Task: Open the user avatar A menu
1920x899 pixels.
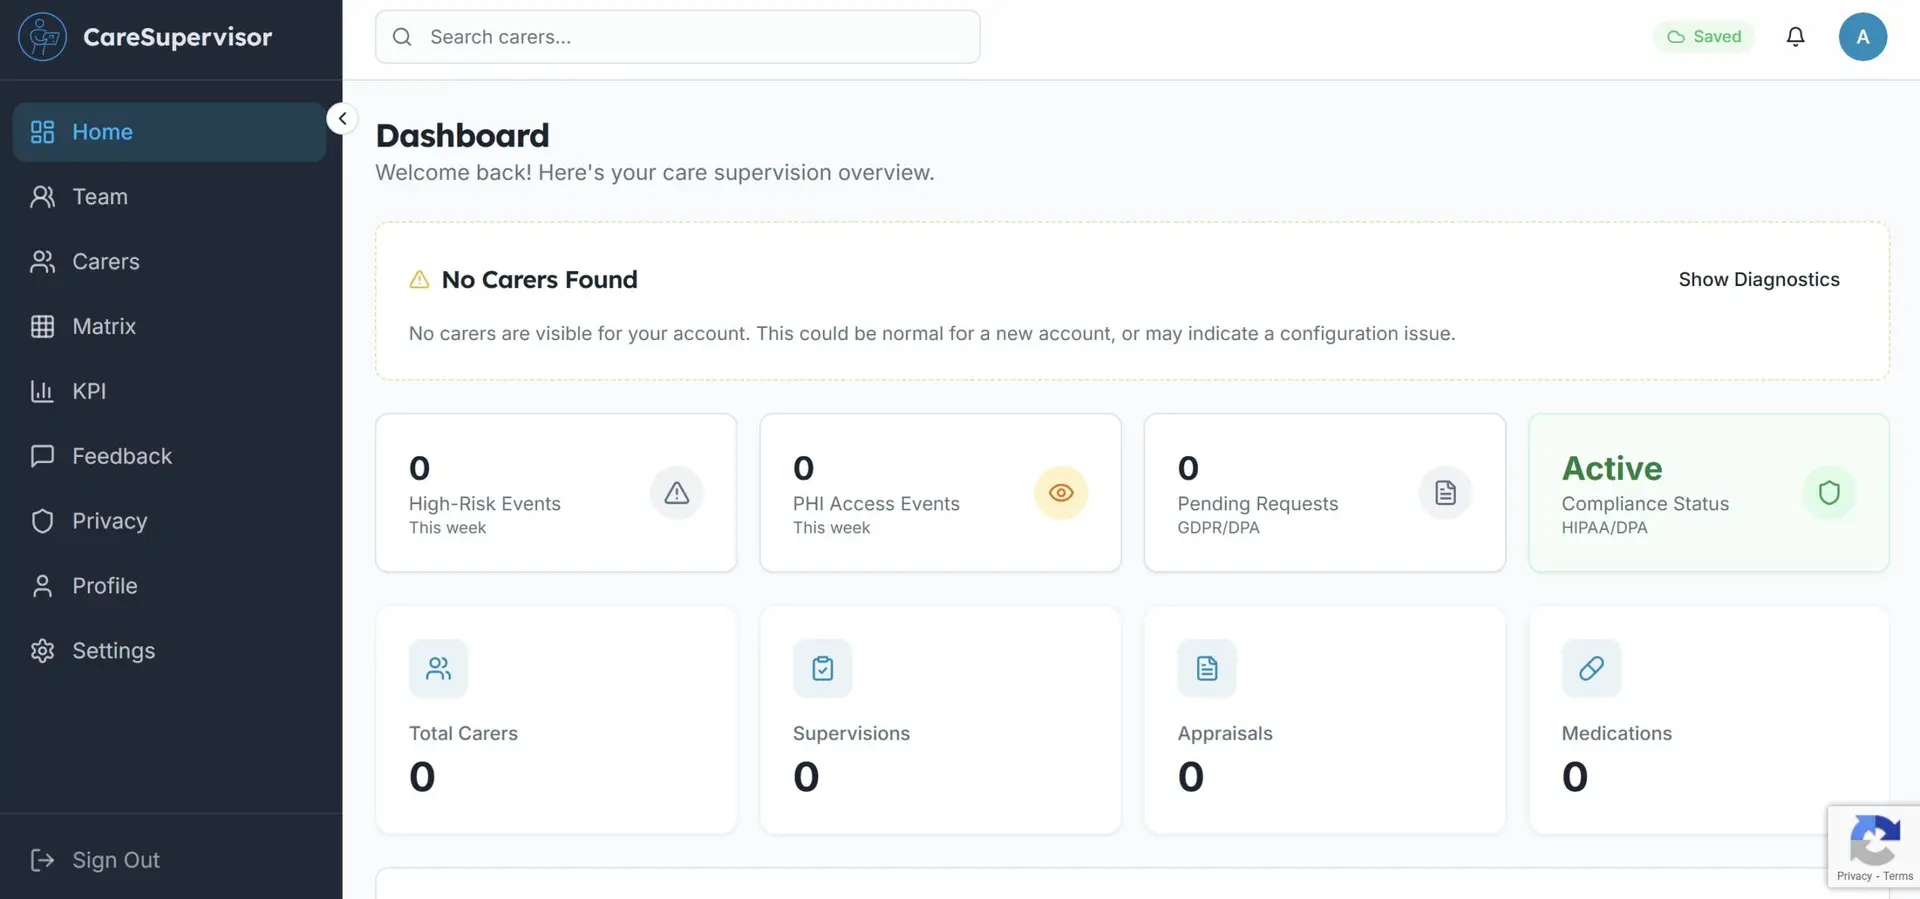Action: click(1862, 37)
